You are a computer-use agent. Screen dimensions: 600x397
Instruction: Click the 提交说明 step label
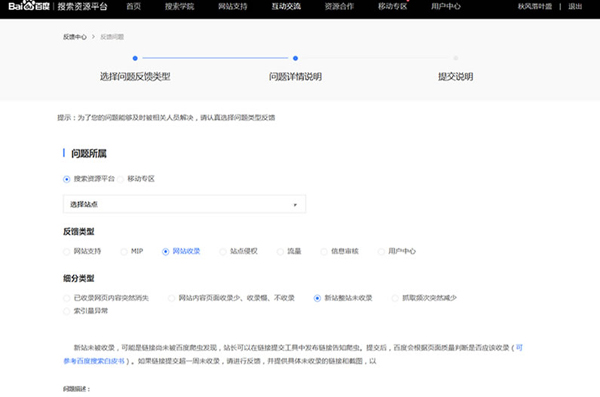pyautogui.click(x=456, y=77)
